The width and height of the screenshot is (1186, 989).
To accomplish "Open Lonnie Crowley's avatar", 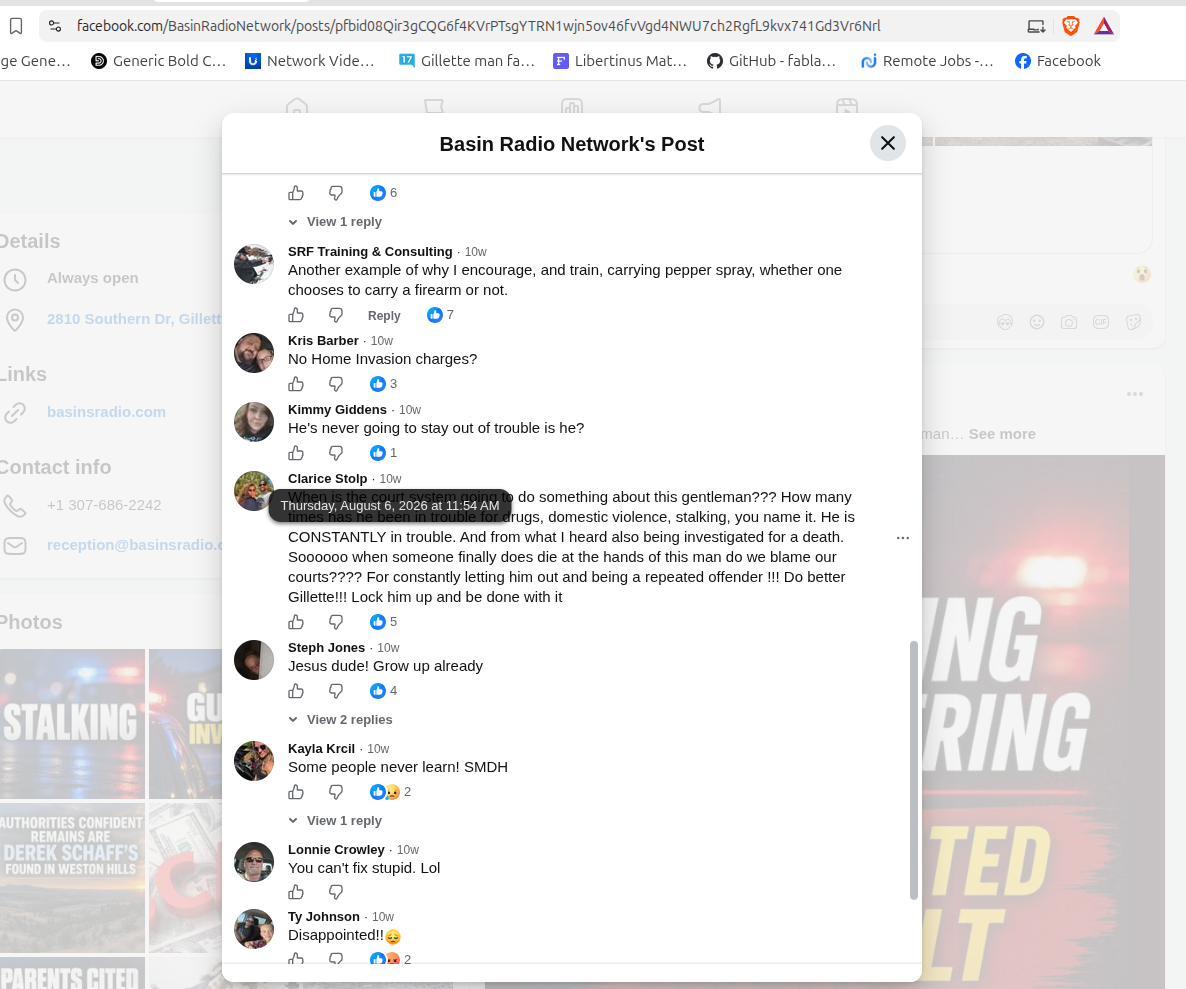I will pyautogui.click(x=253, y=862).
